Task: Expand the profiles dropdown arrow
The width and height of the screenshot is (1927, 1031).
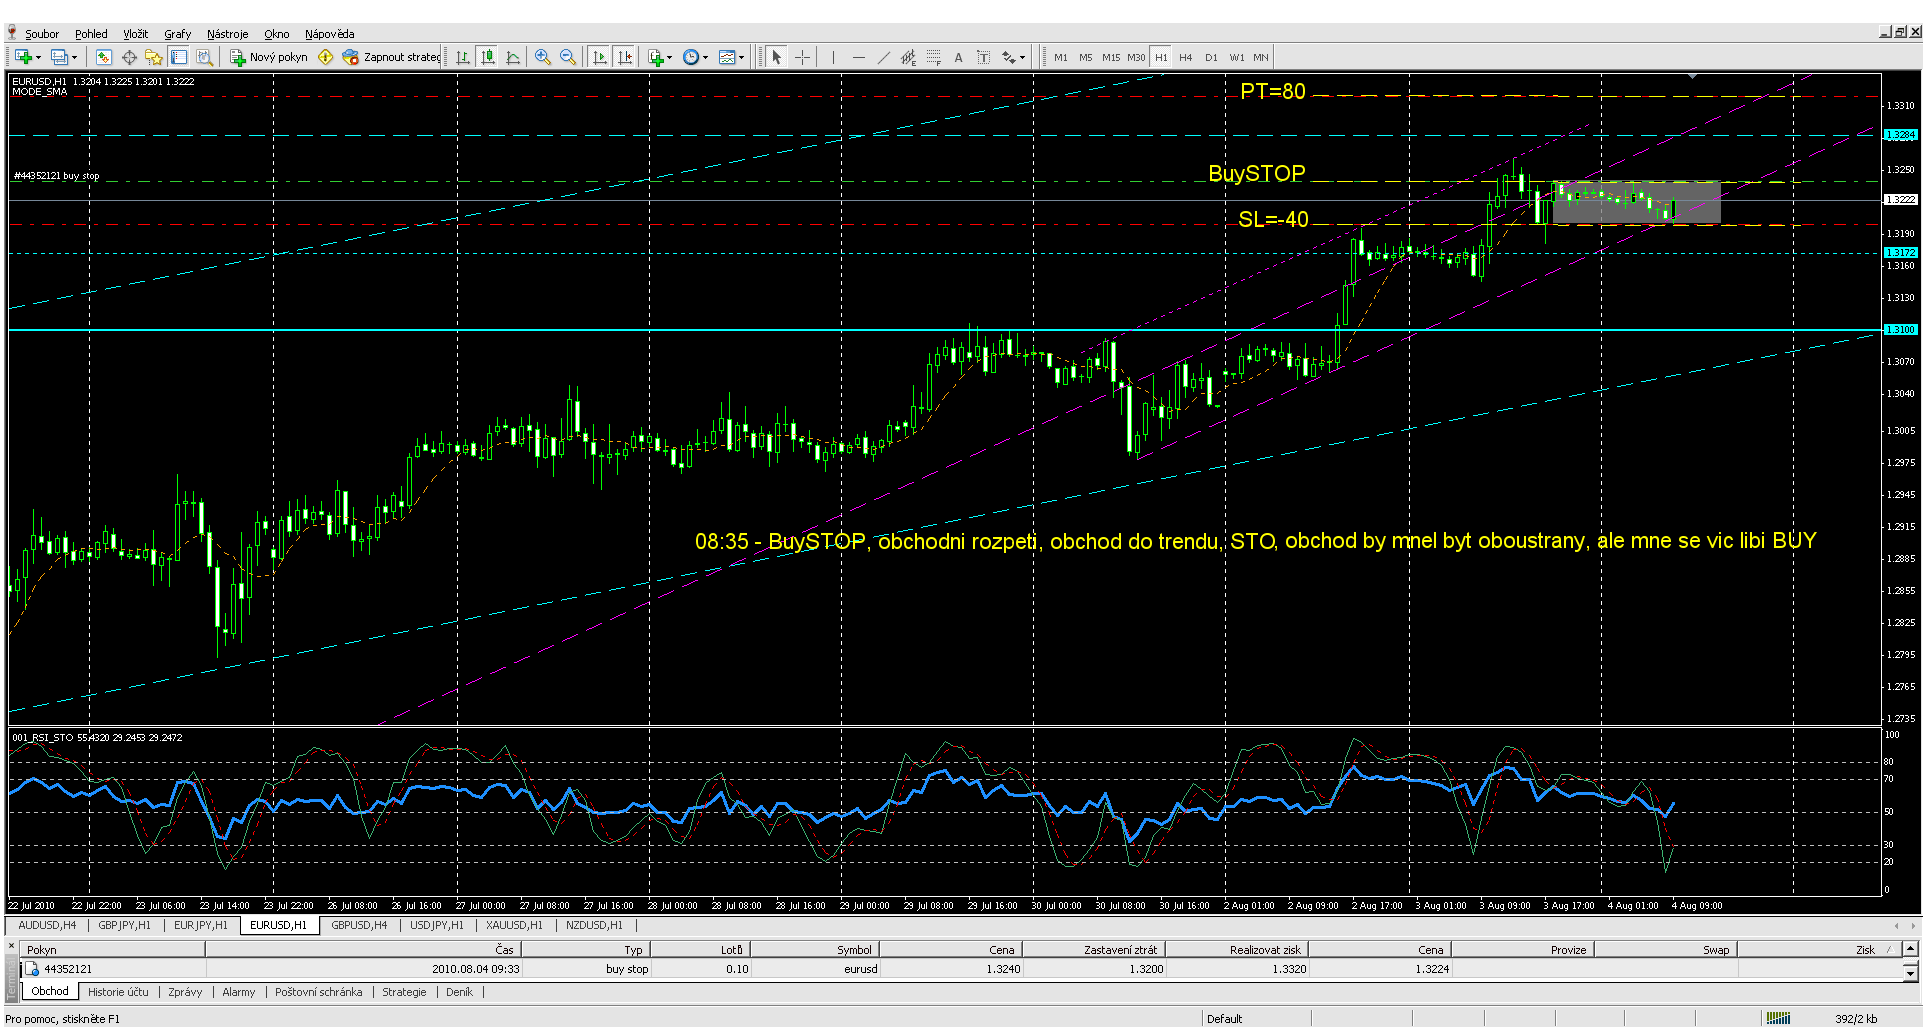Action: click(x=74, y=57)
